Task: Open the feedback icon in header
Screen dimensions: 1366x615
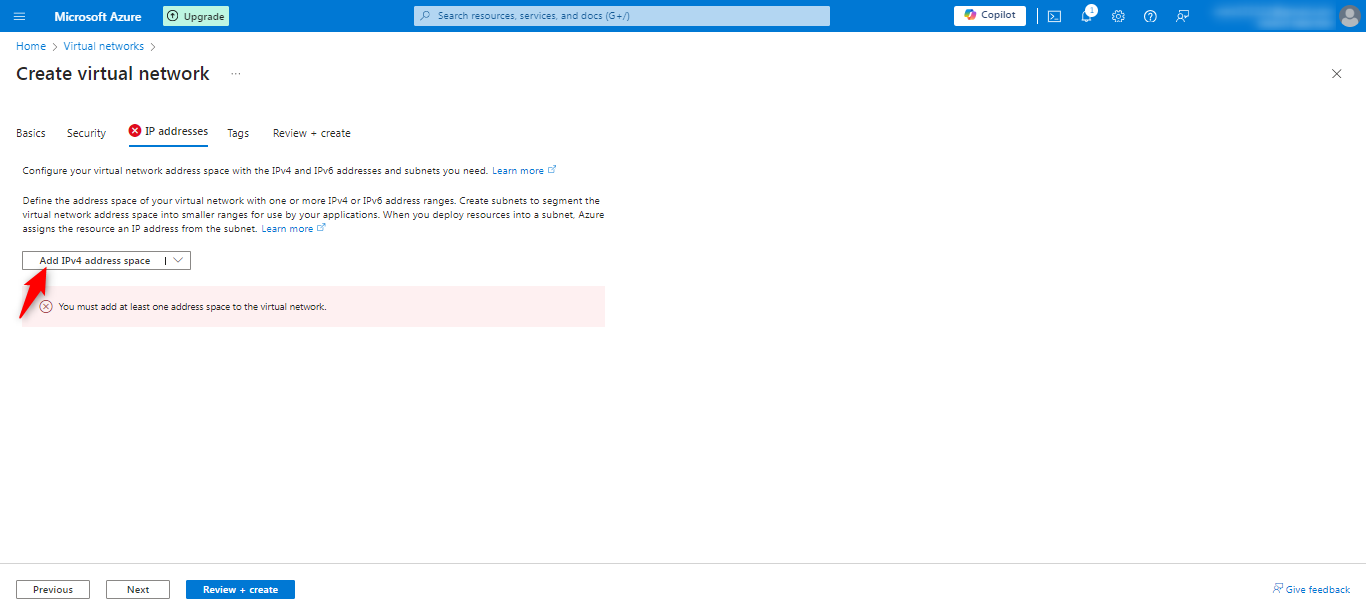Action: click(x=1183, y=16)
